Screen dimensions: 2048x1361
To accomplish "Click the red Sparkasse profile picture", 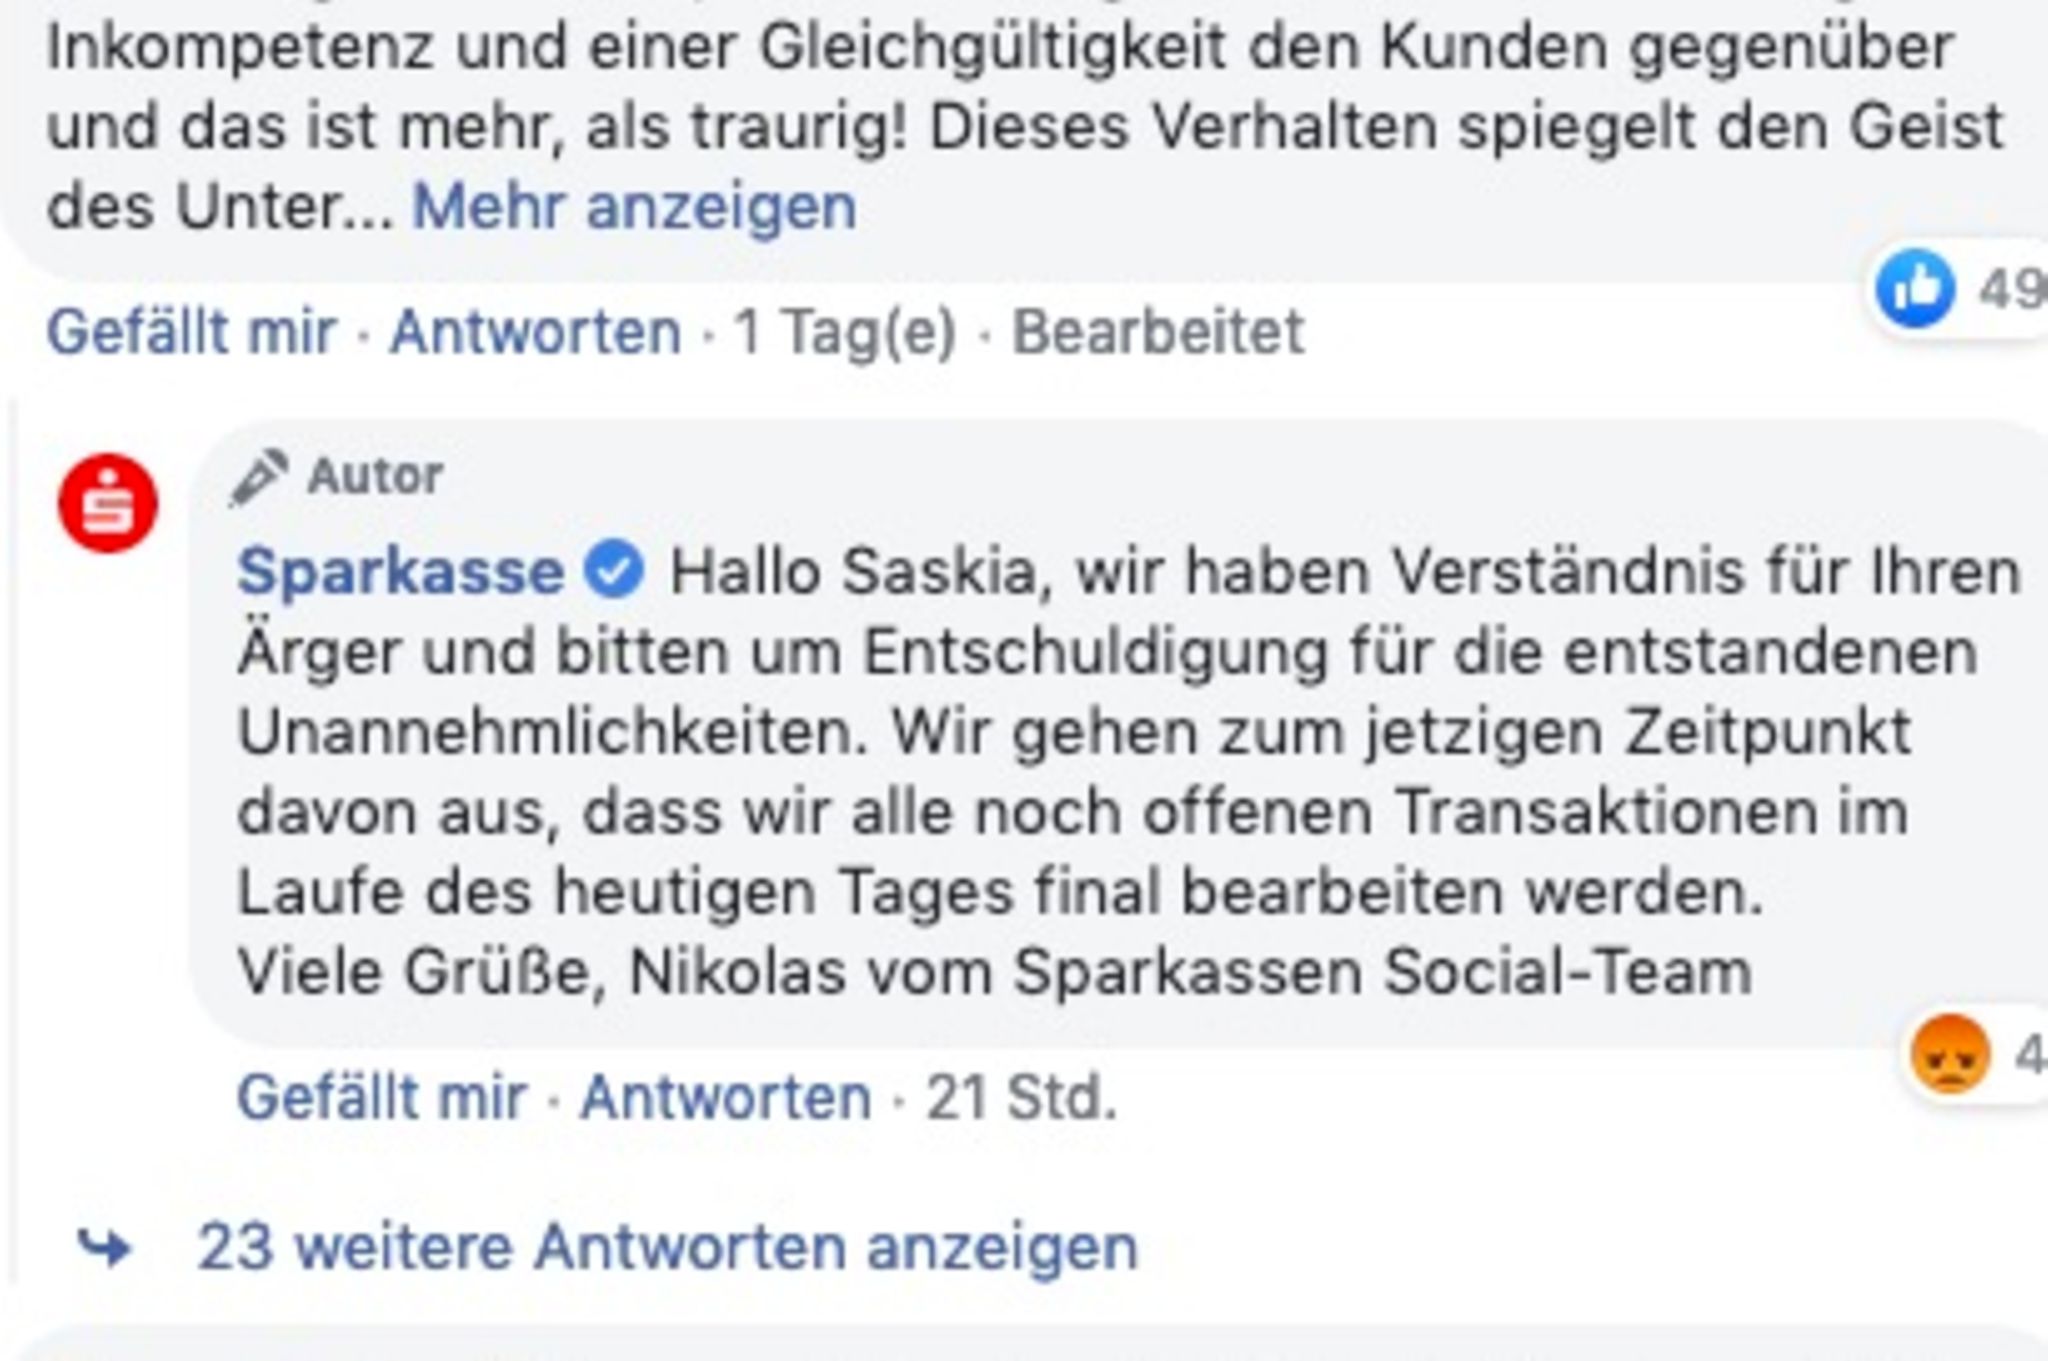I will 108,503.
